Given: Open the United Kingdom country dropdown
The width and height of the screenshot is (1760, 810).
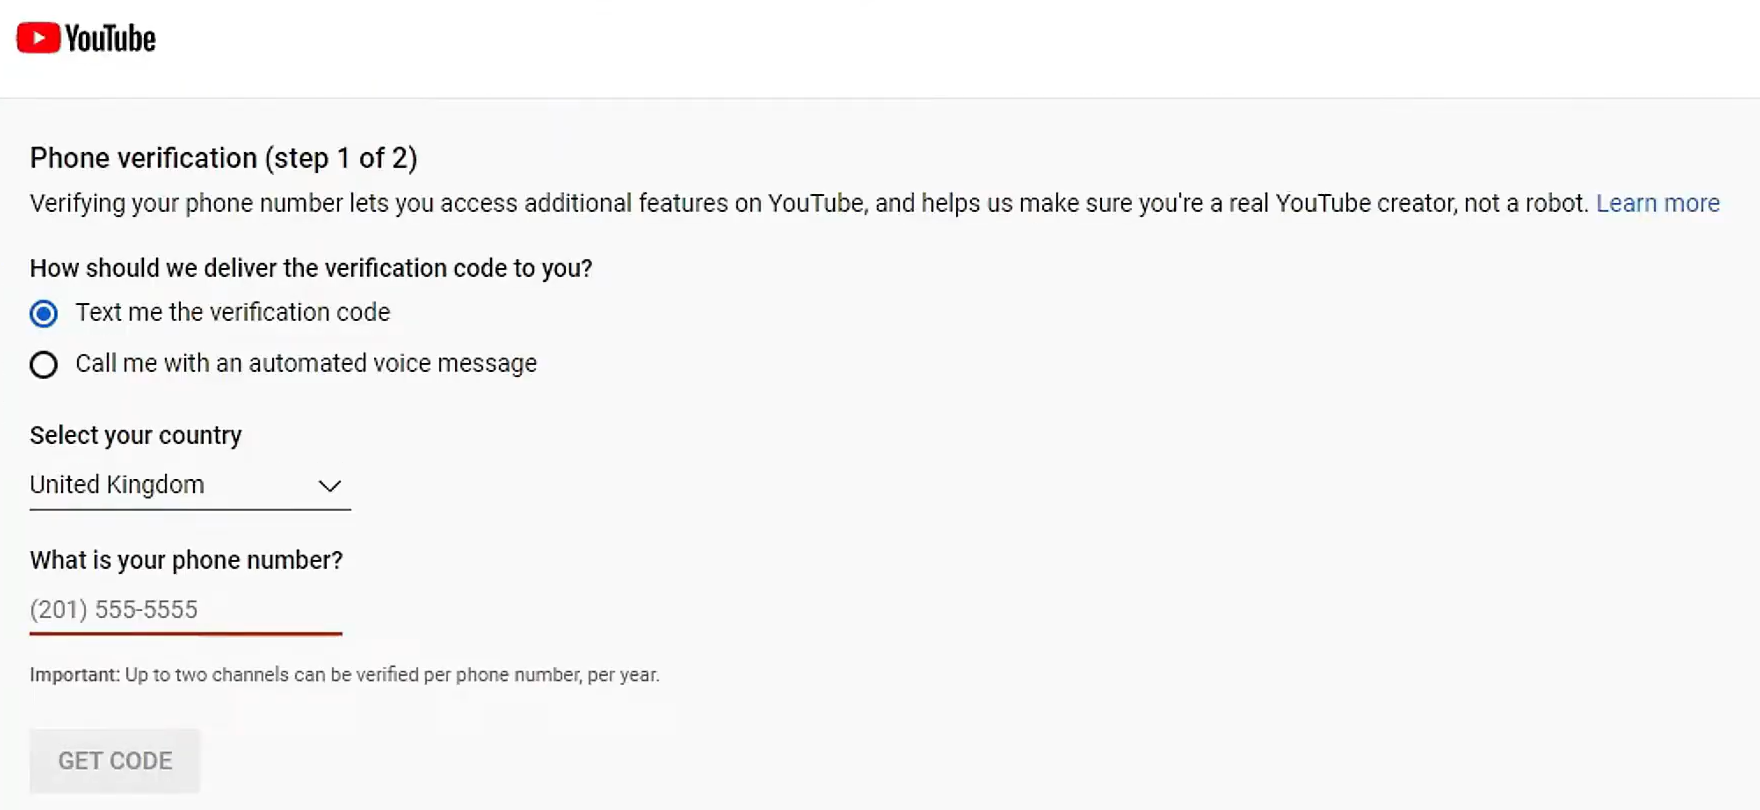Looking at the screenshot, I should (190, 486).
